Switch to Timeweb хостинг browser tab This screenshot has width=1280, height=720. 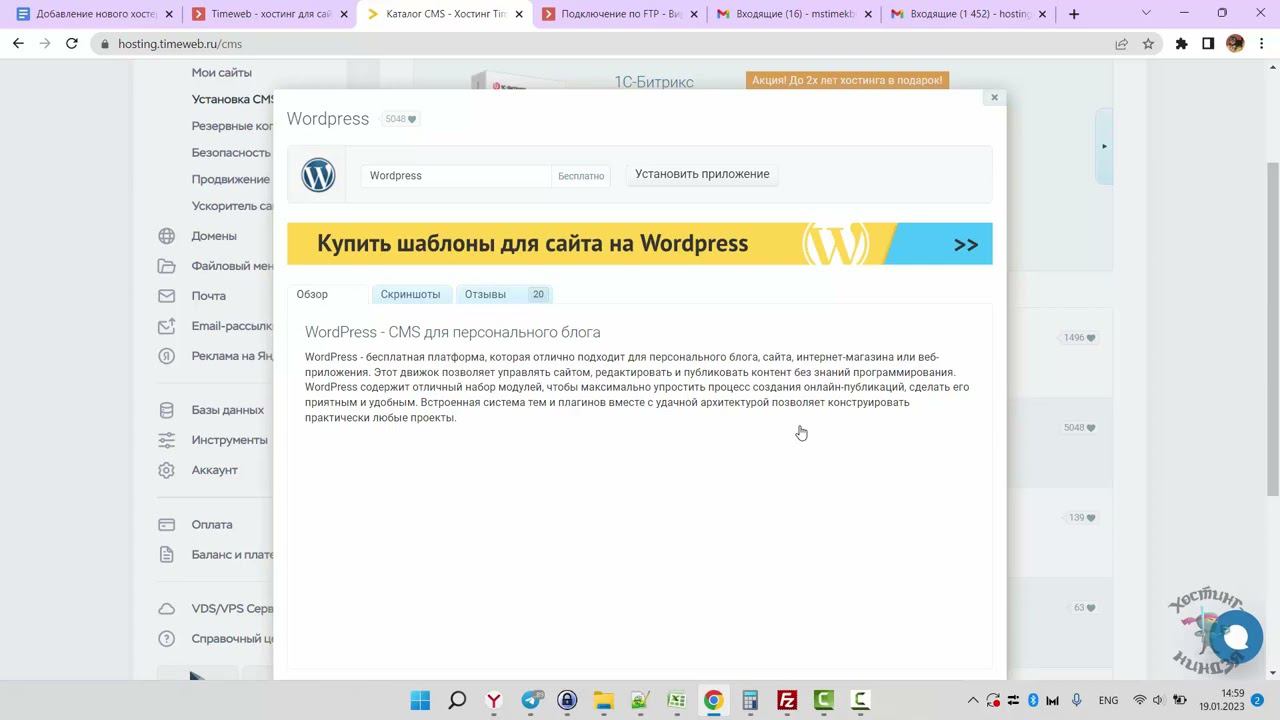pos(263,14)
